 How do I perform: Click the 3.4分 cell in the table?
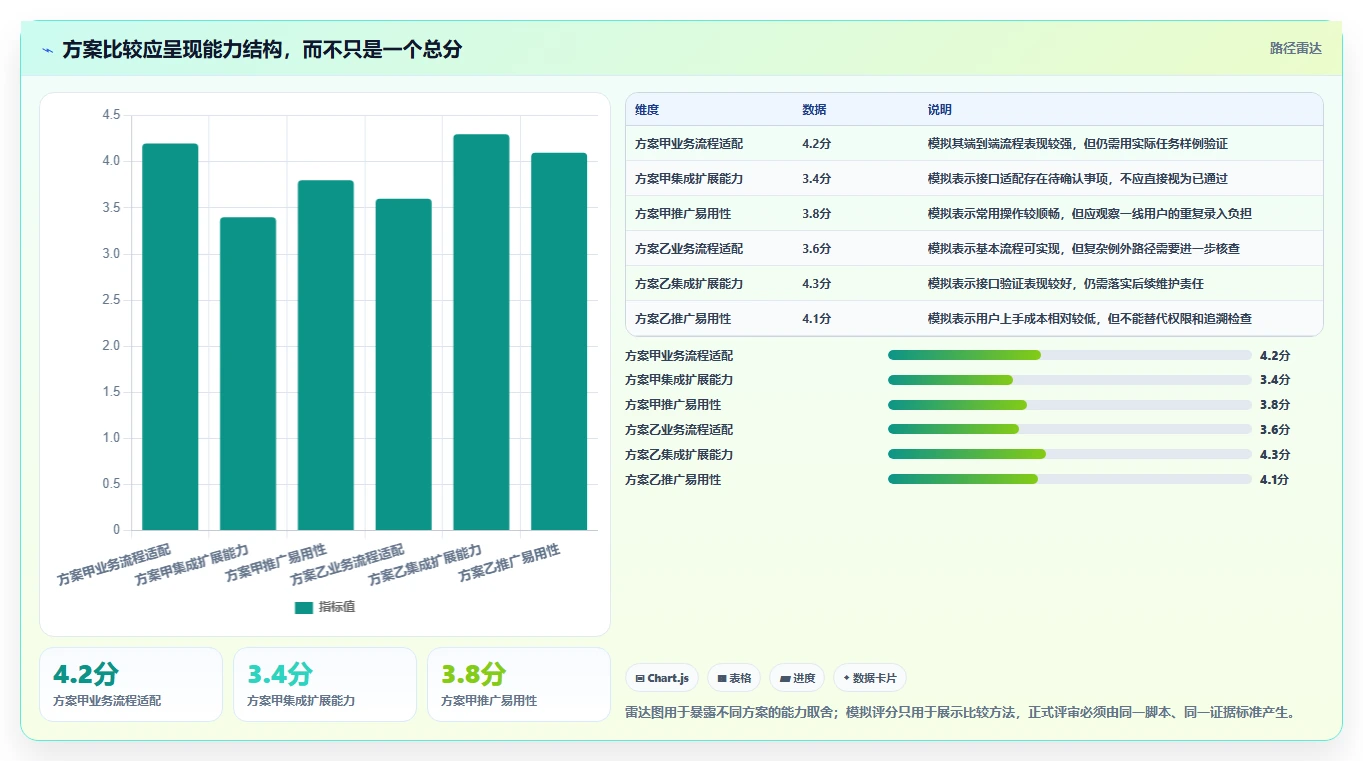pyautogui.click(x=816, y=179)
